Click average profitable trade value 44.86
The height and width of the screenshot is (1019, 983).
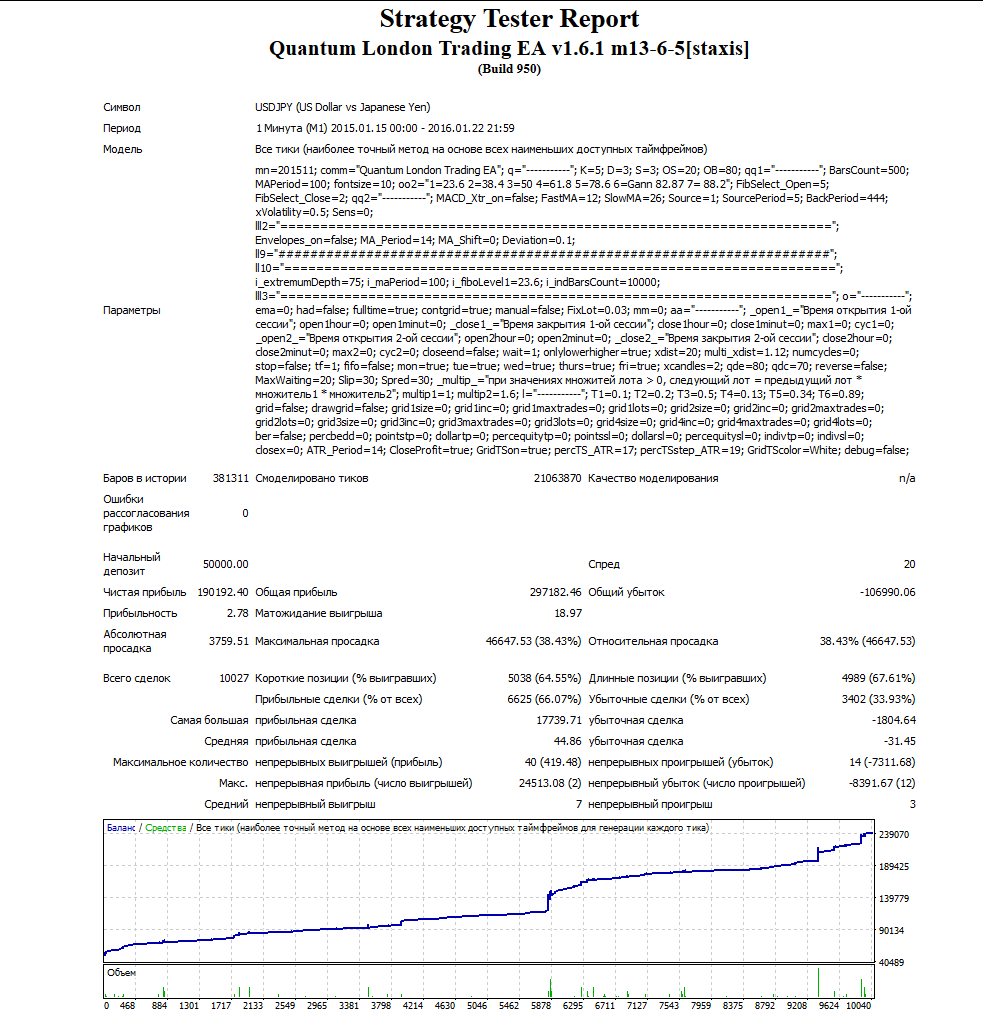pos(568,742)
